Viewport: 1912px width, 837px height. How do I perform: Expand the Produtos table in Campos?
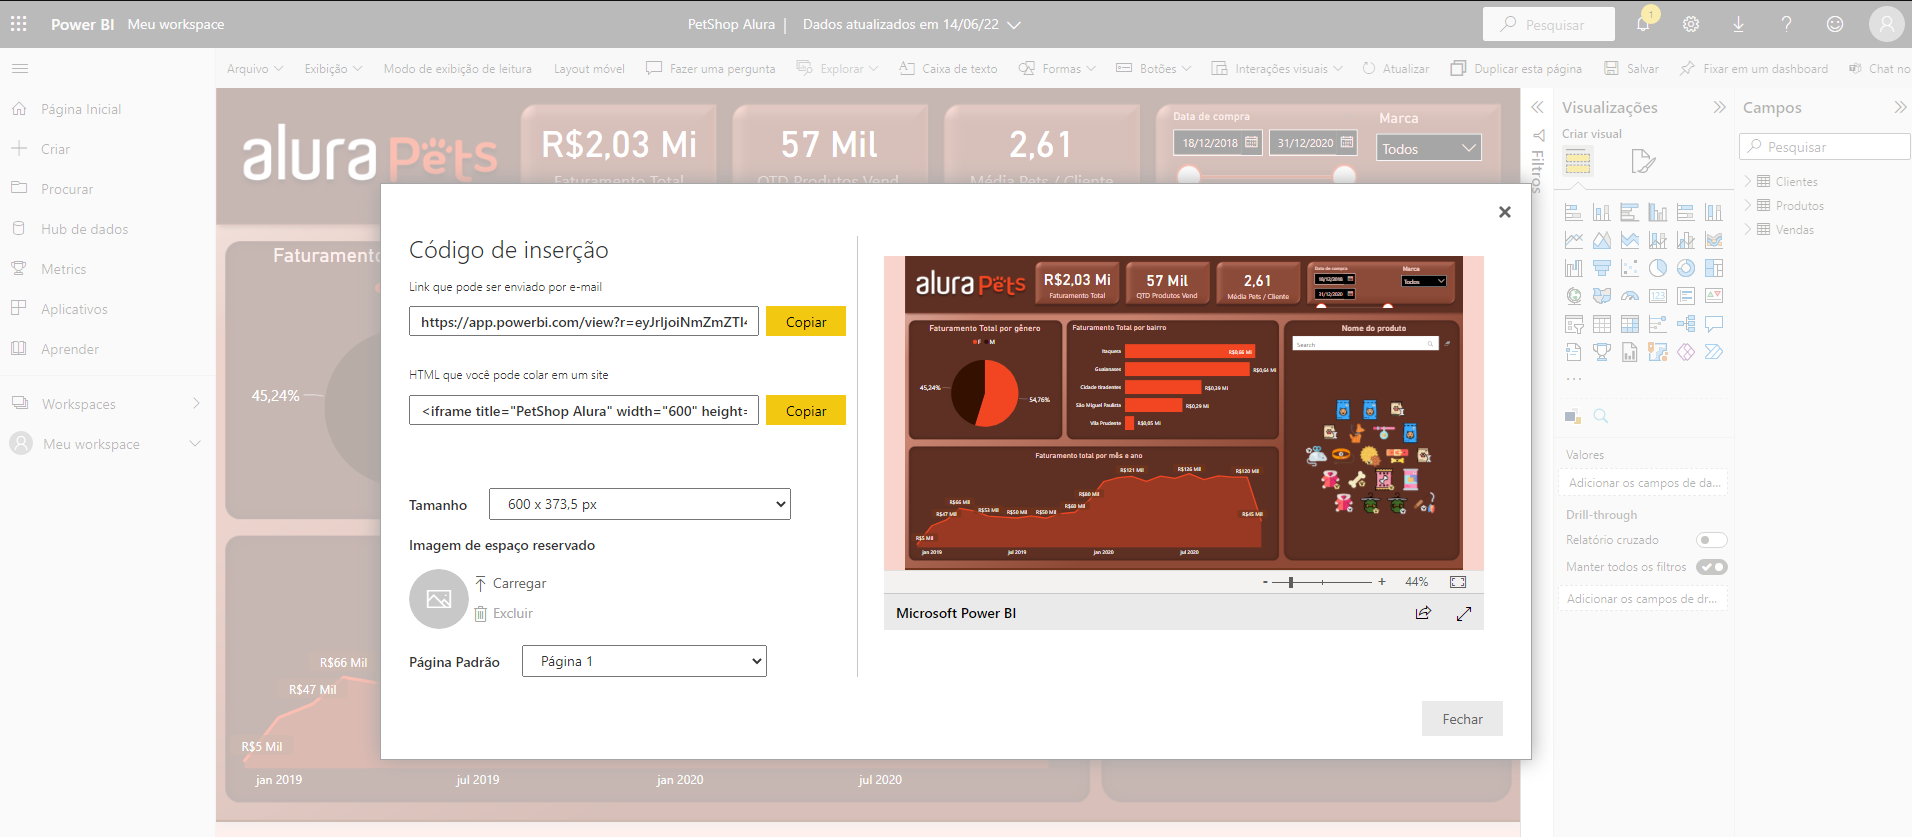point(1748,205)
